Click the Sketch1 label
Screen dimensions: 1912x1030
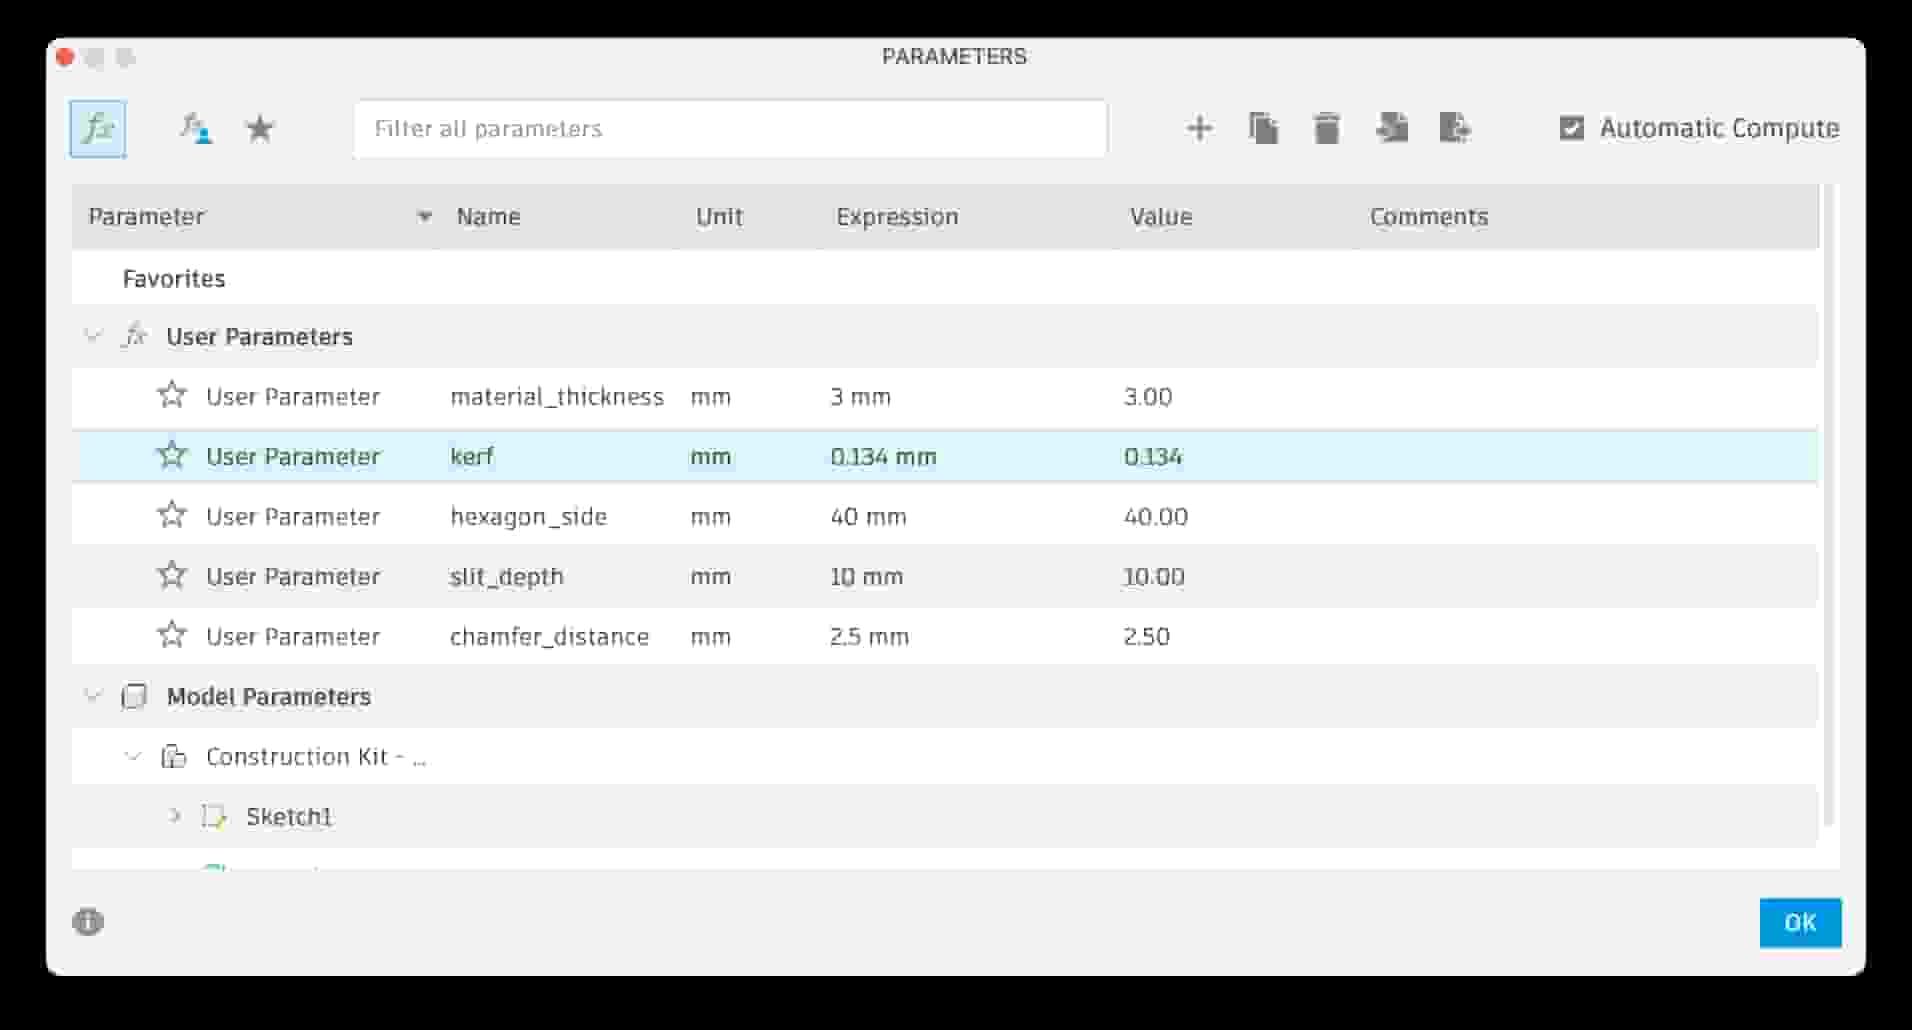pyautogui.click(x=289, y=817)
